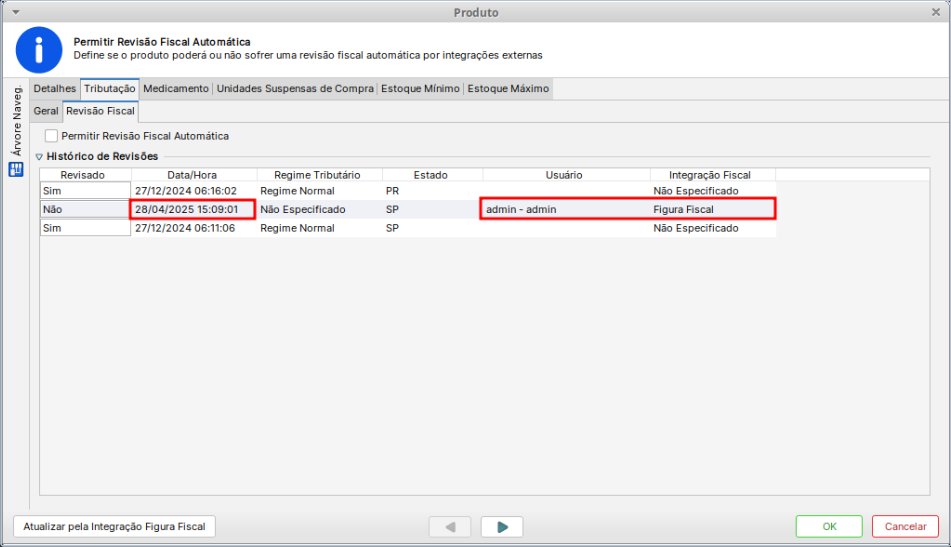Switch to the Detalhes tab
951x547 pixels.
(x=54, y=89)
